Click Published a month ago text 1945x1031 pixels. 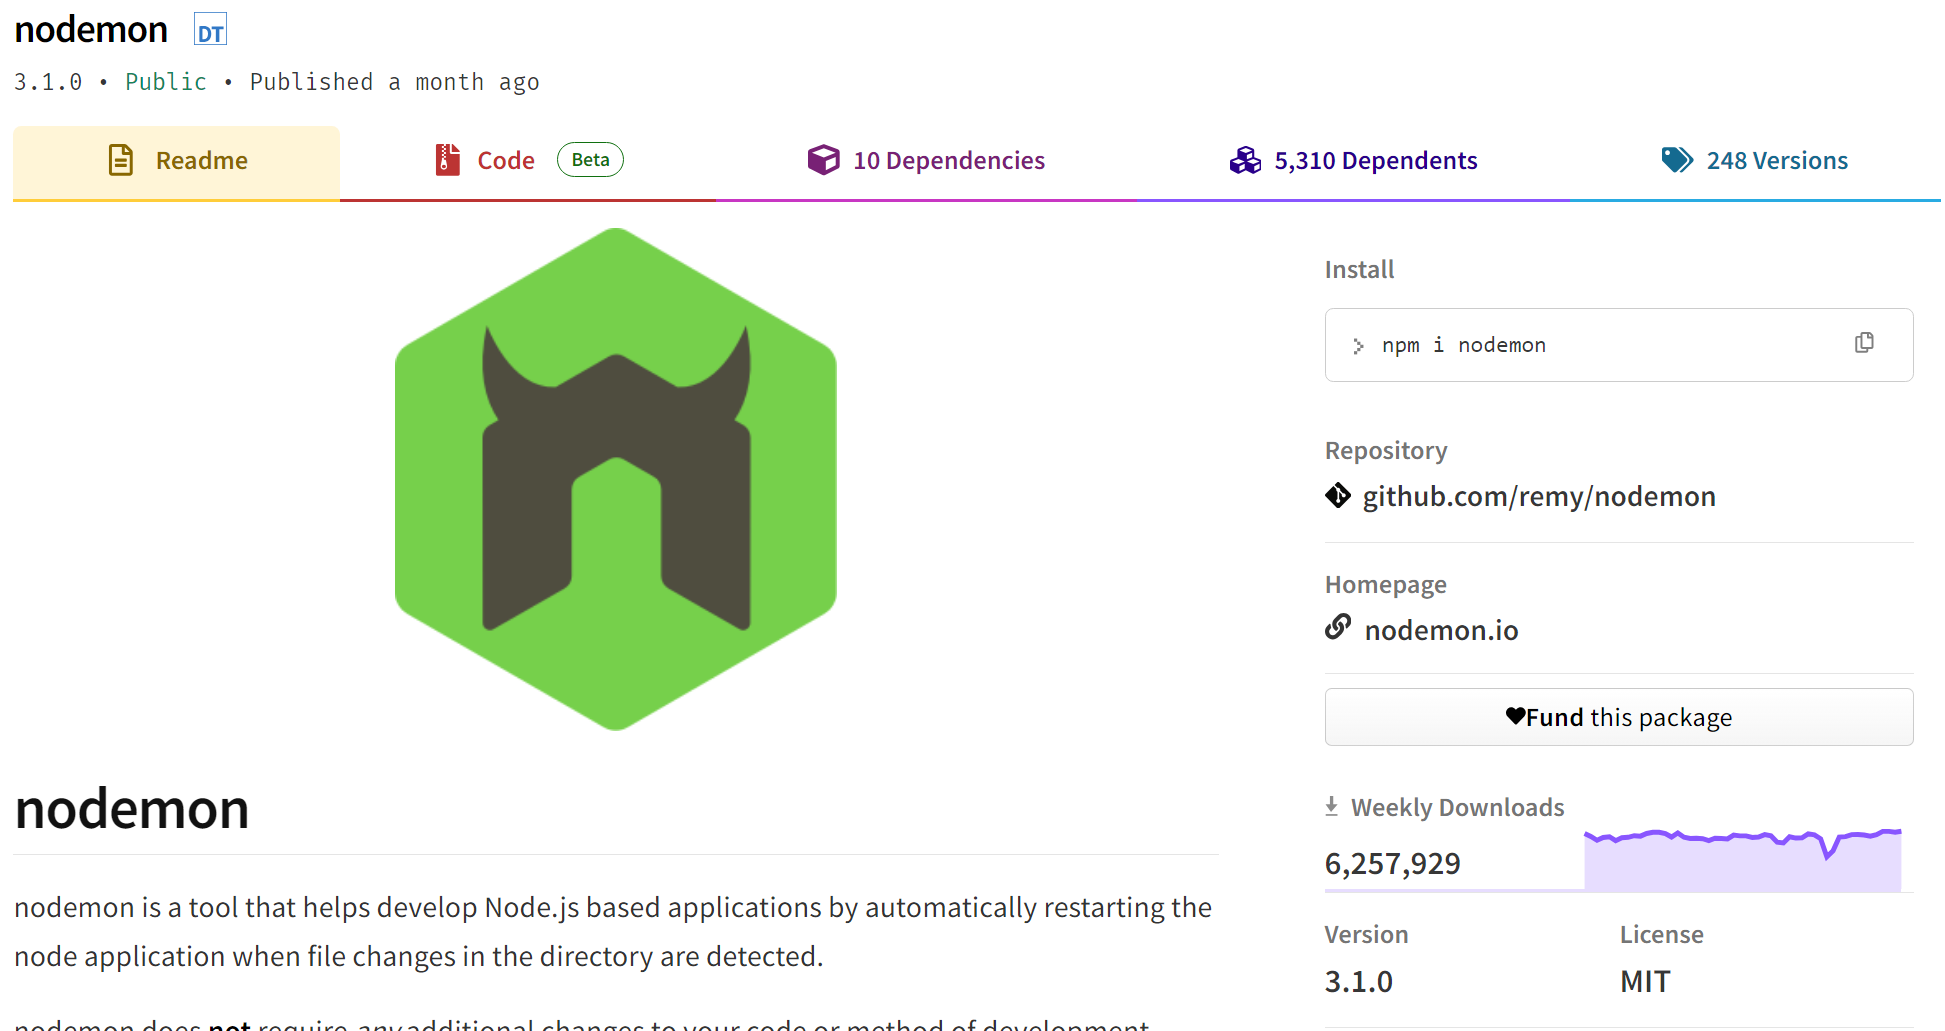click(x=394, y=82)
